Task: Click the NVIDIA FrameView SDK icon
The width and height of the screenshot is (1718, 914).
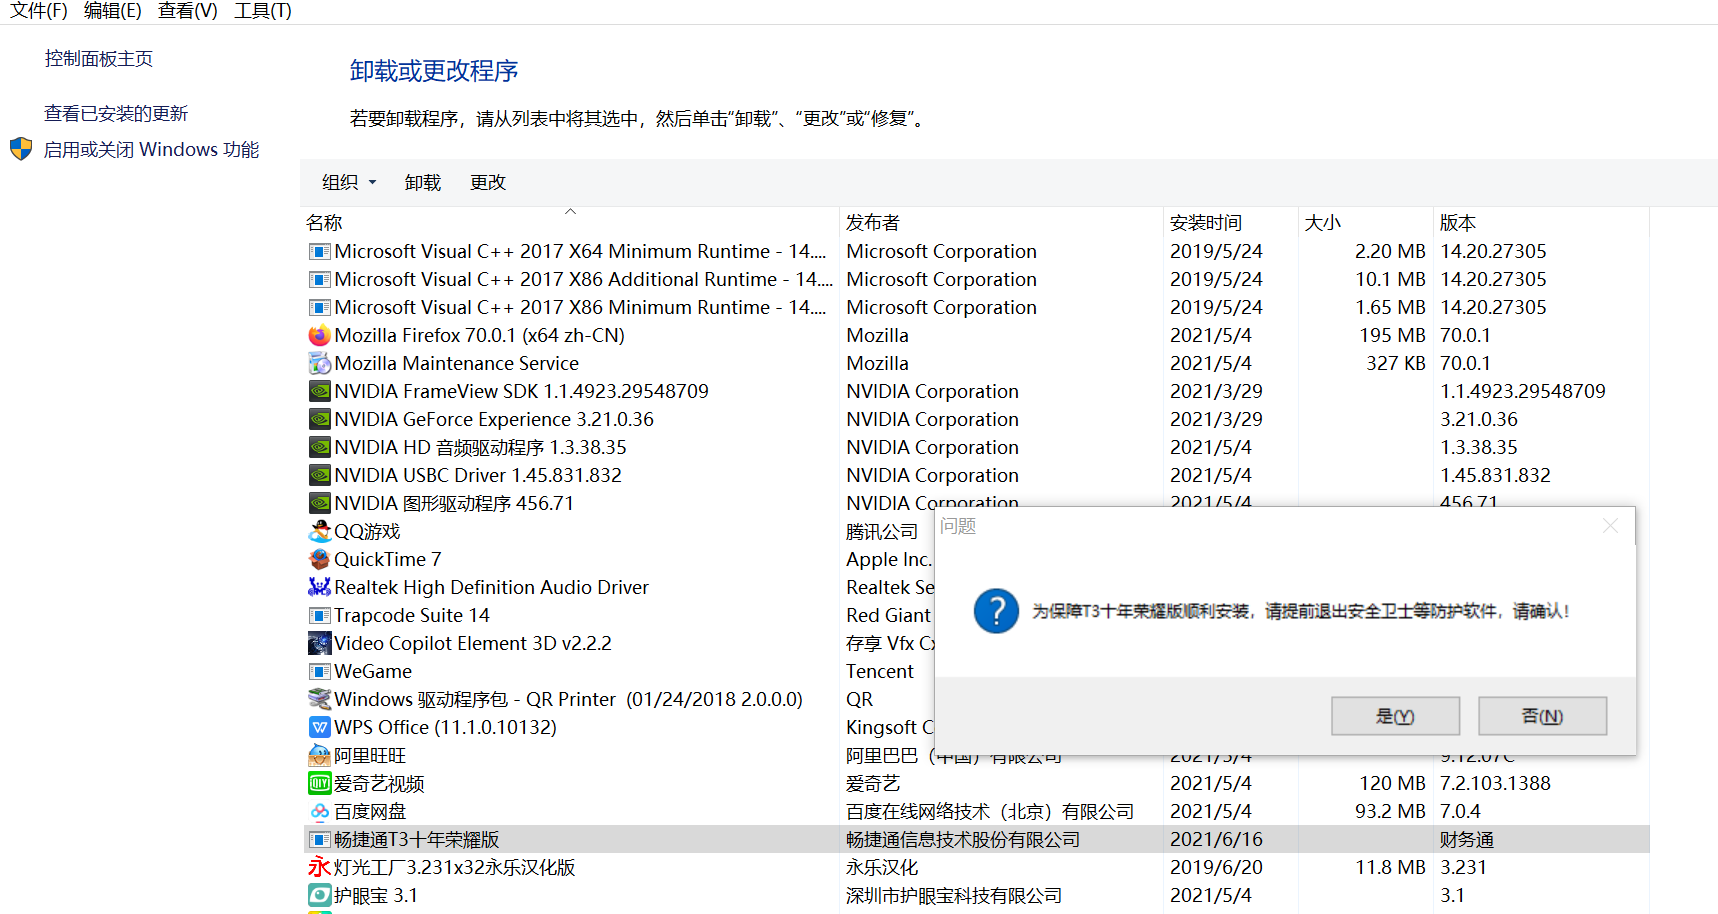Action: click(x=319, y=391)
